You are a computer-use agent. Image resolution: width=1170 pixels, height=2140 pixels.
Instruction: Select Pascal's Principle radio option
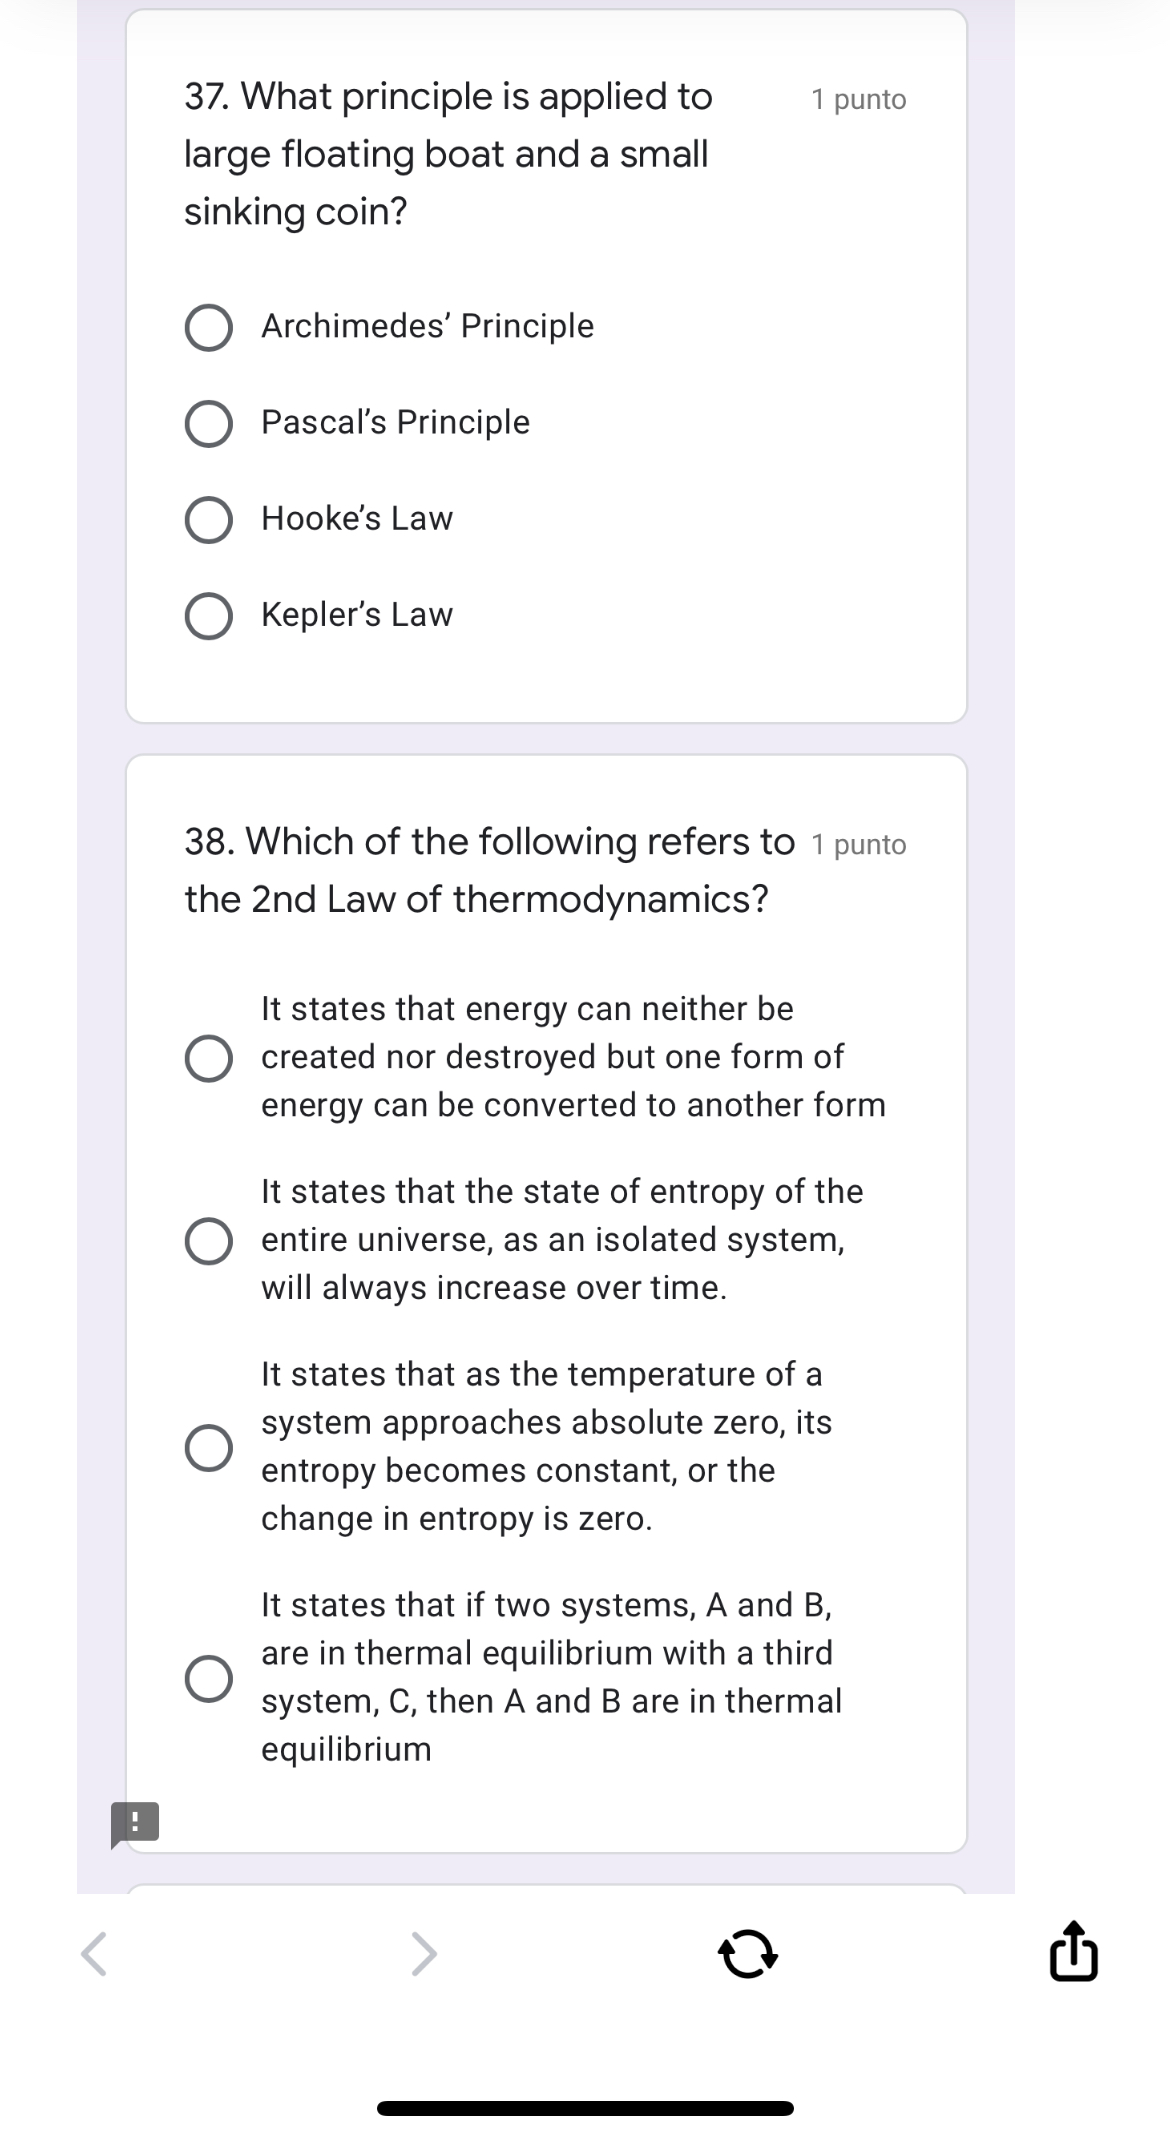(209, 424)
